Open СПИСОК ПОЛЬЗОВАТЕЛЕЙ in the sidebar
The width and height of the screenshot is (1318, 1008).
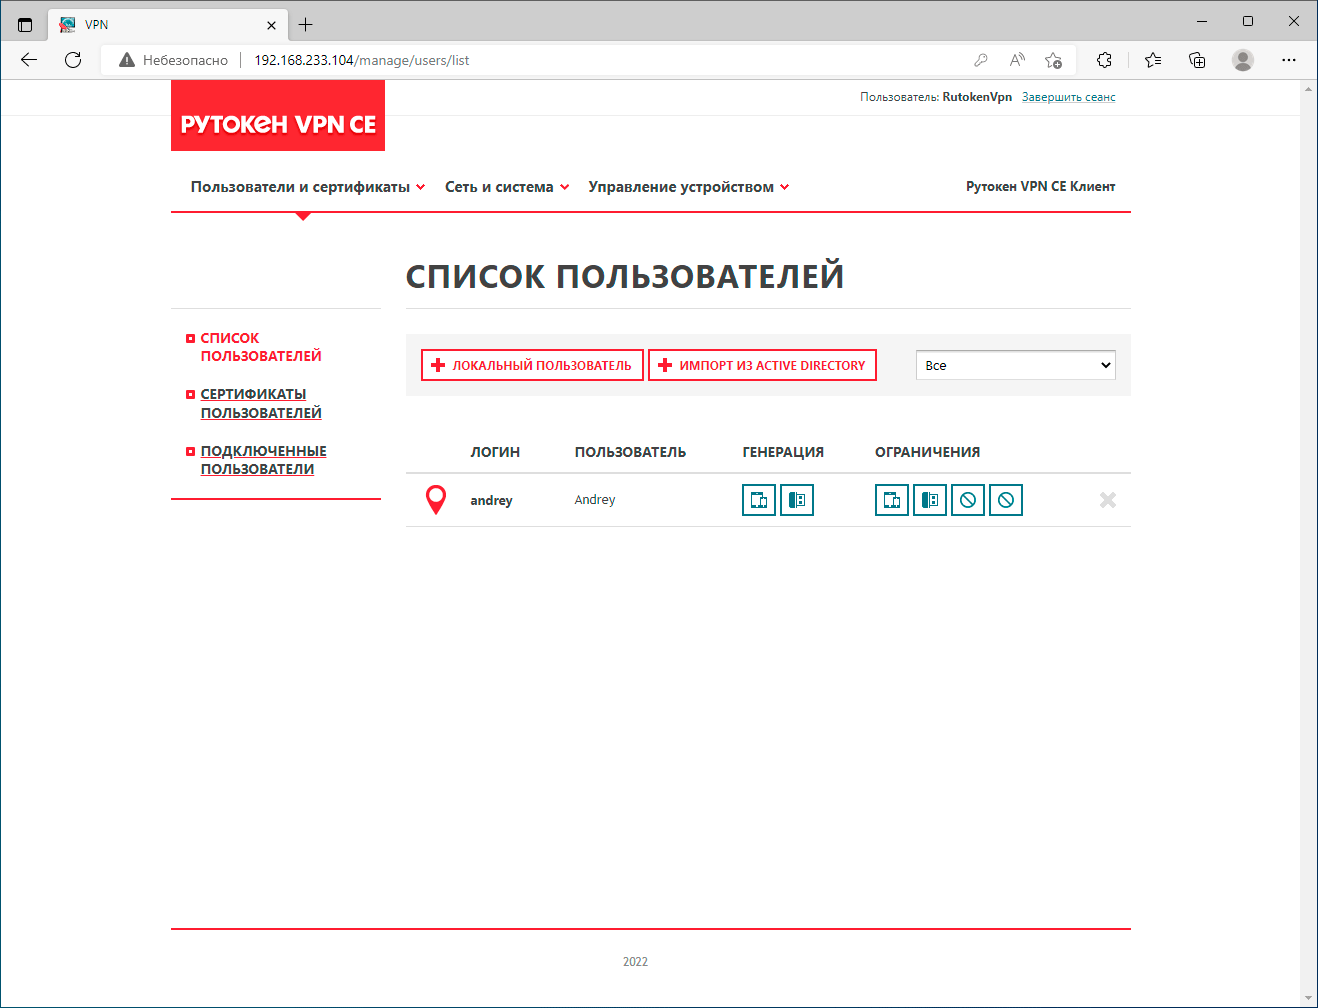coord(261,347)
